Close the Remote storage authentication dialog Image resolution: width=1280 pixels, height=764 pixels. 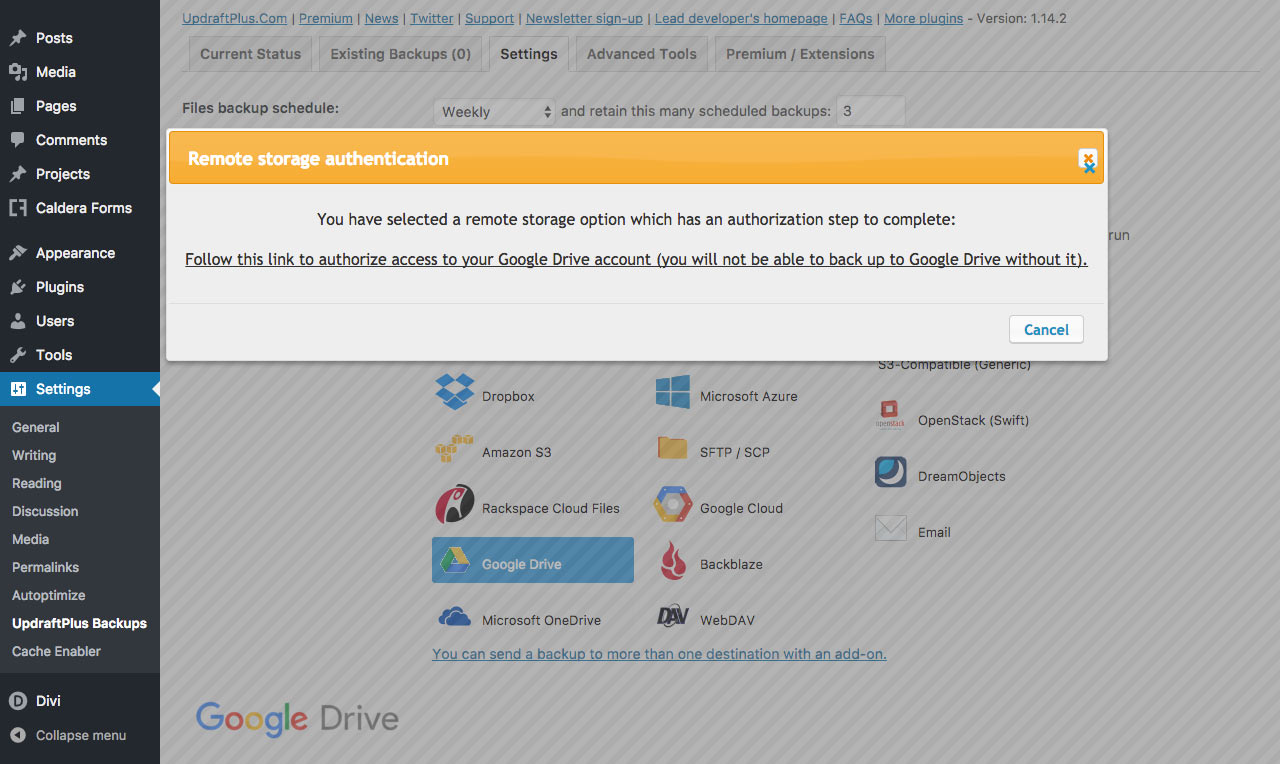tap(1088, 159)
